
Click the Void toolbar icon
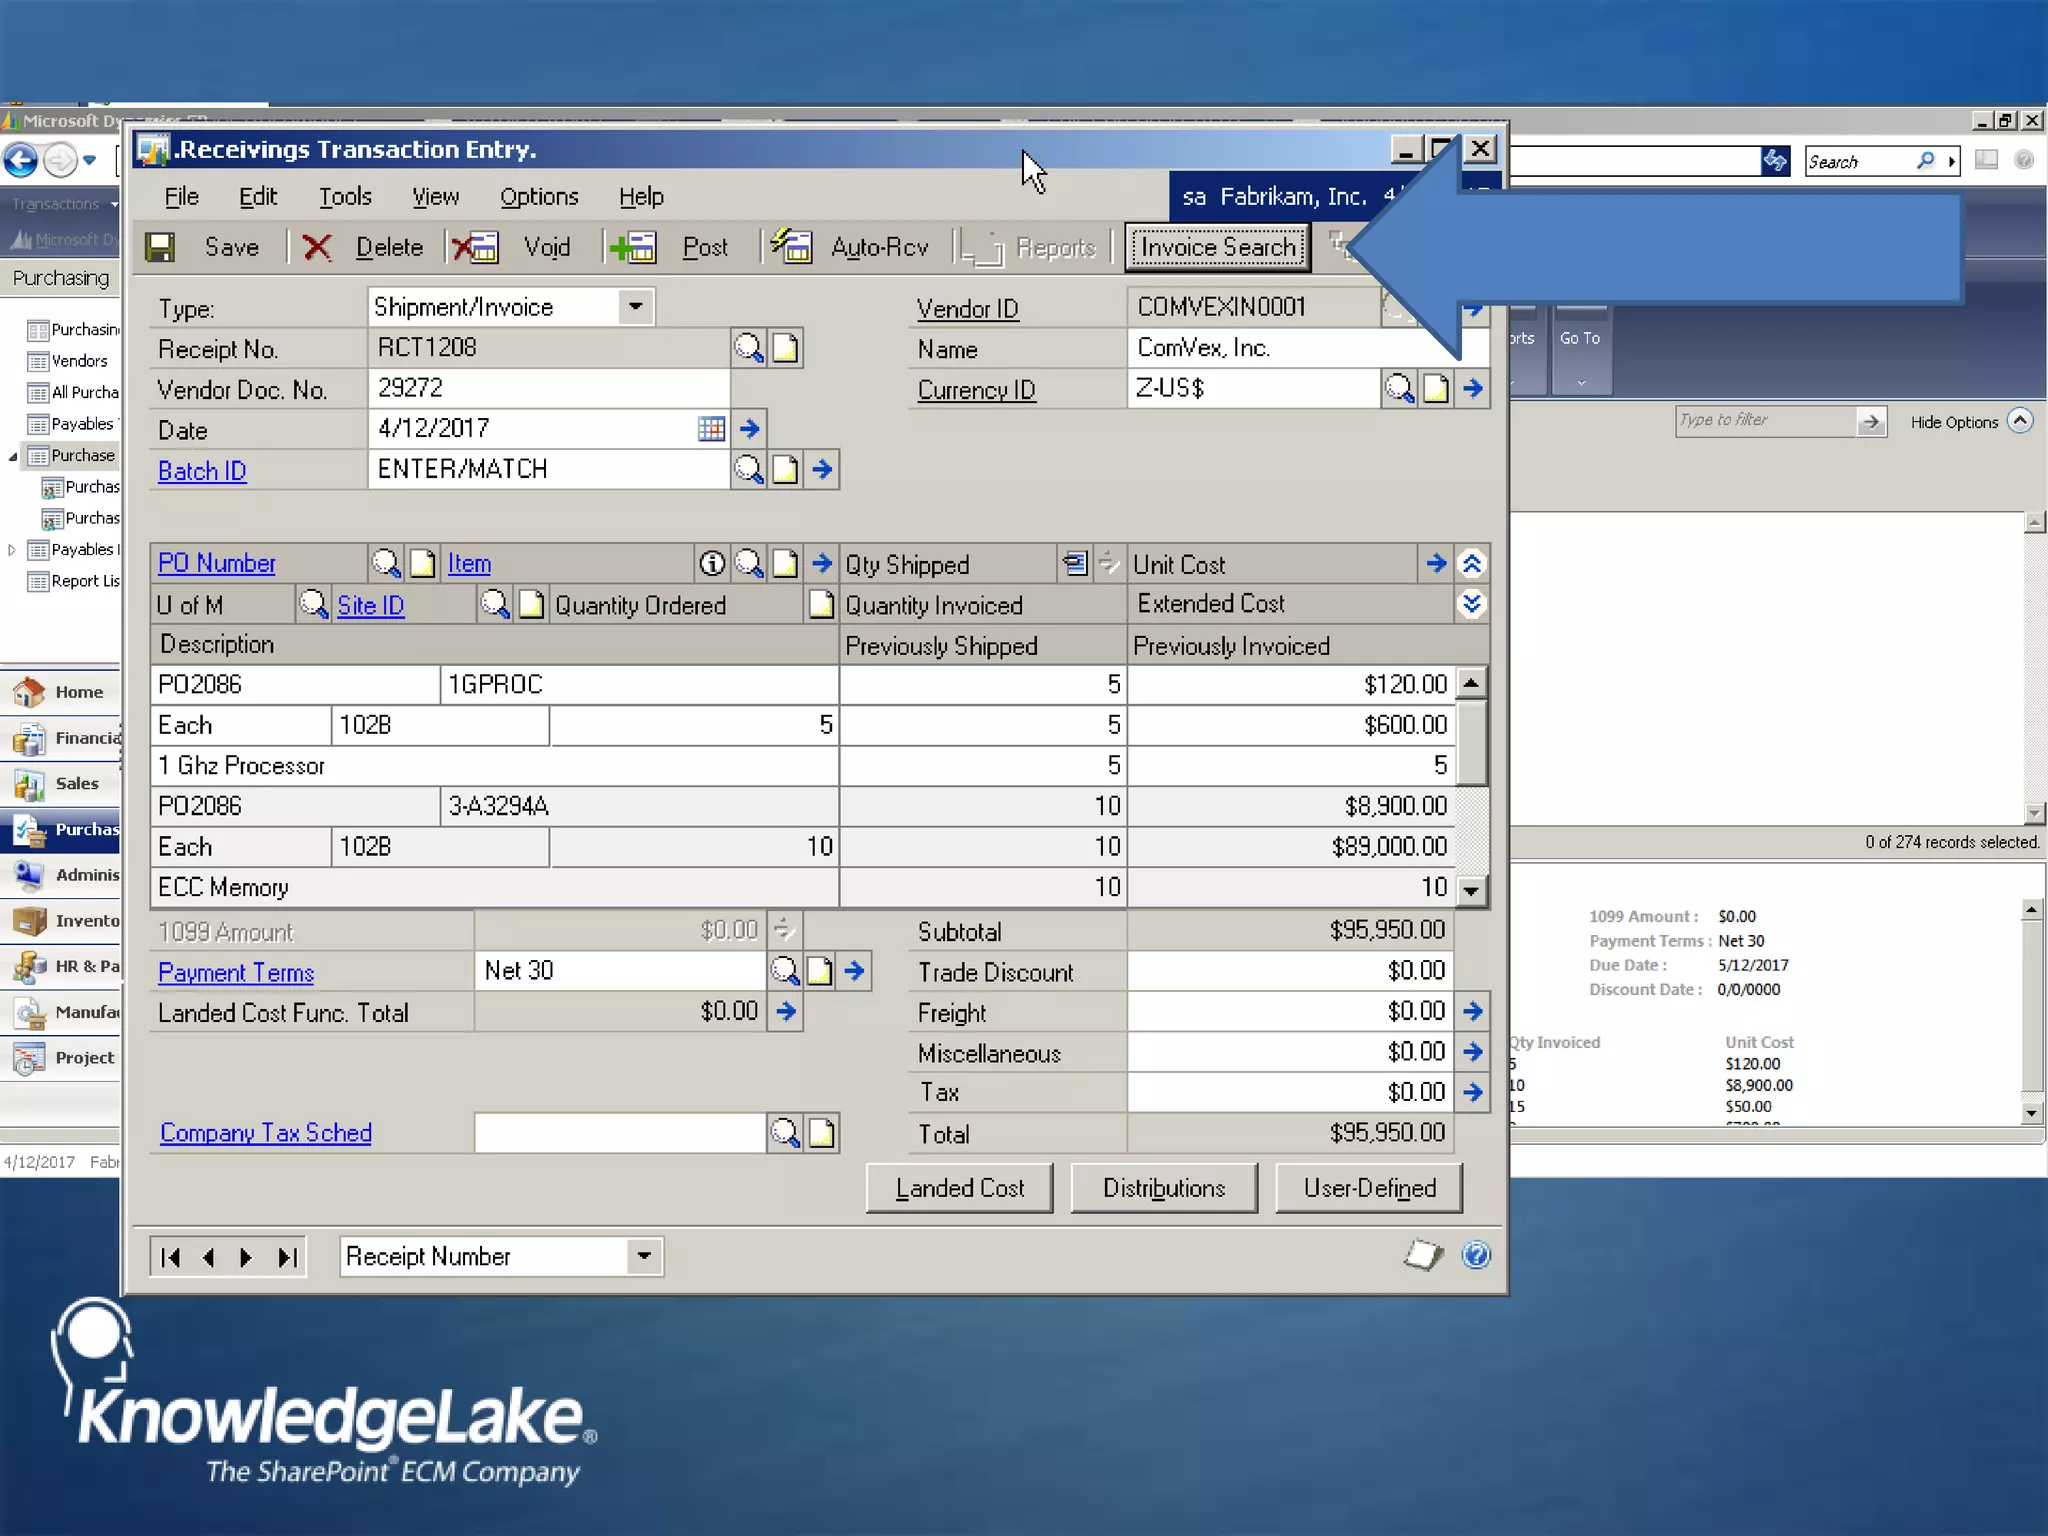(x=476, y=247)
